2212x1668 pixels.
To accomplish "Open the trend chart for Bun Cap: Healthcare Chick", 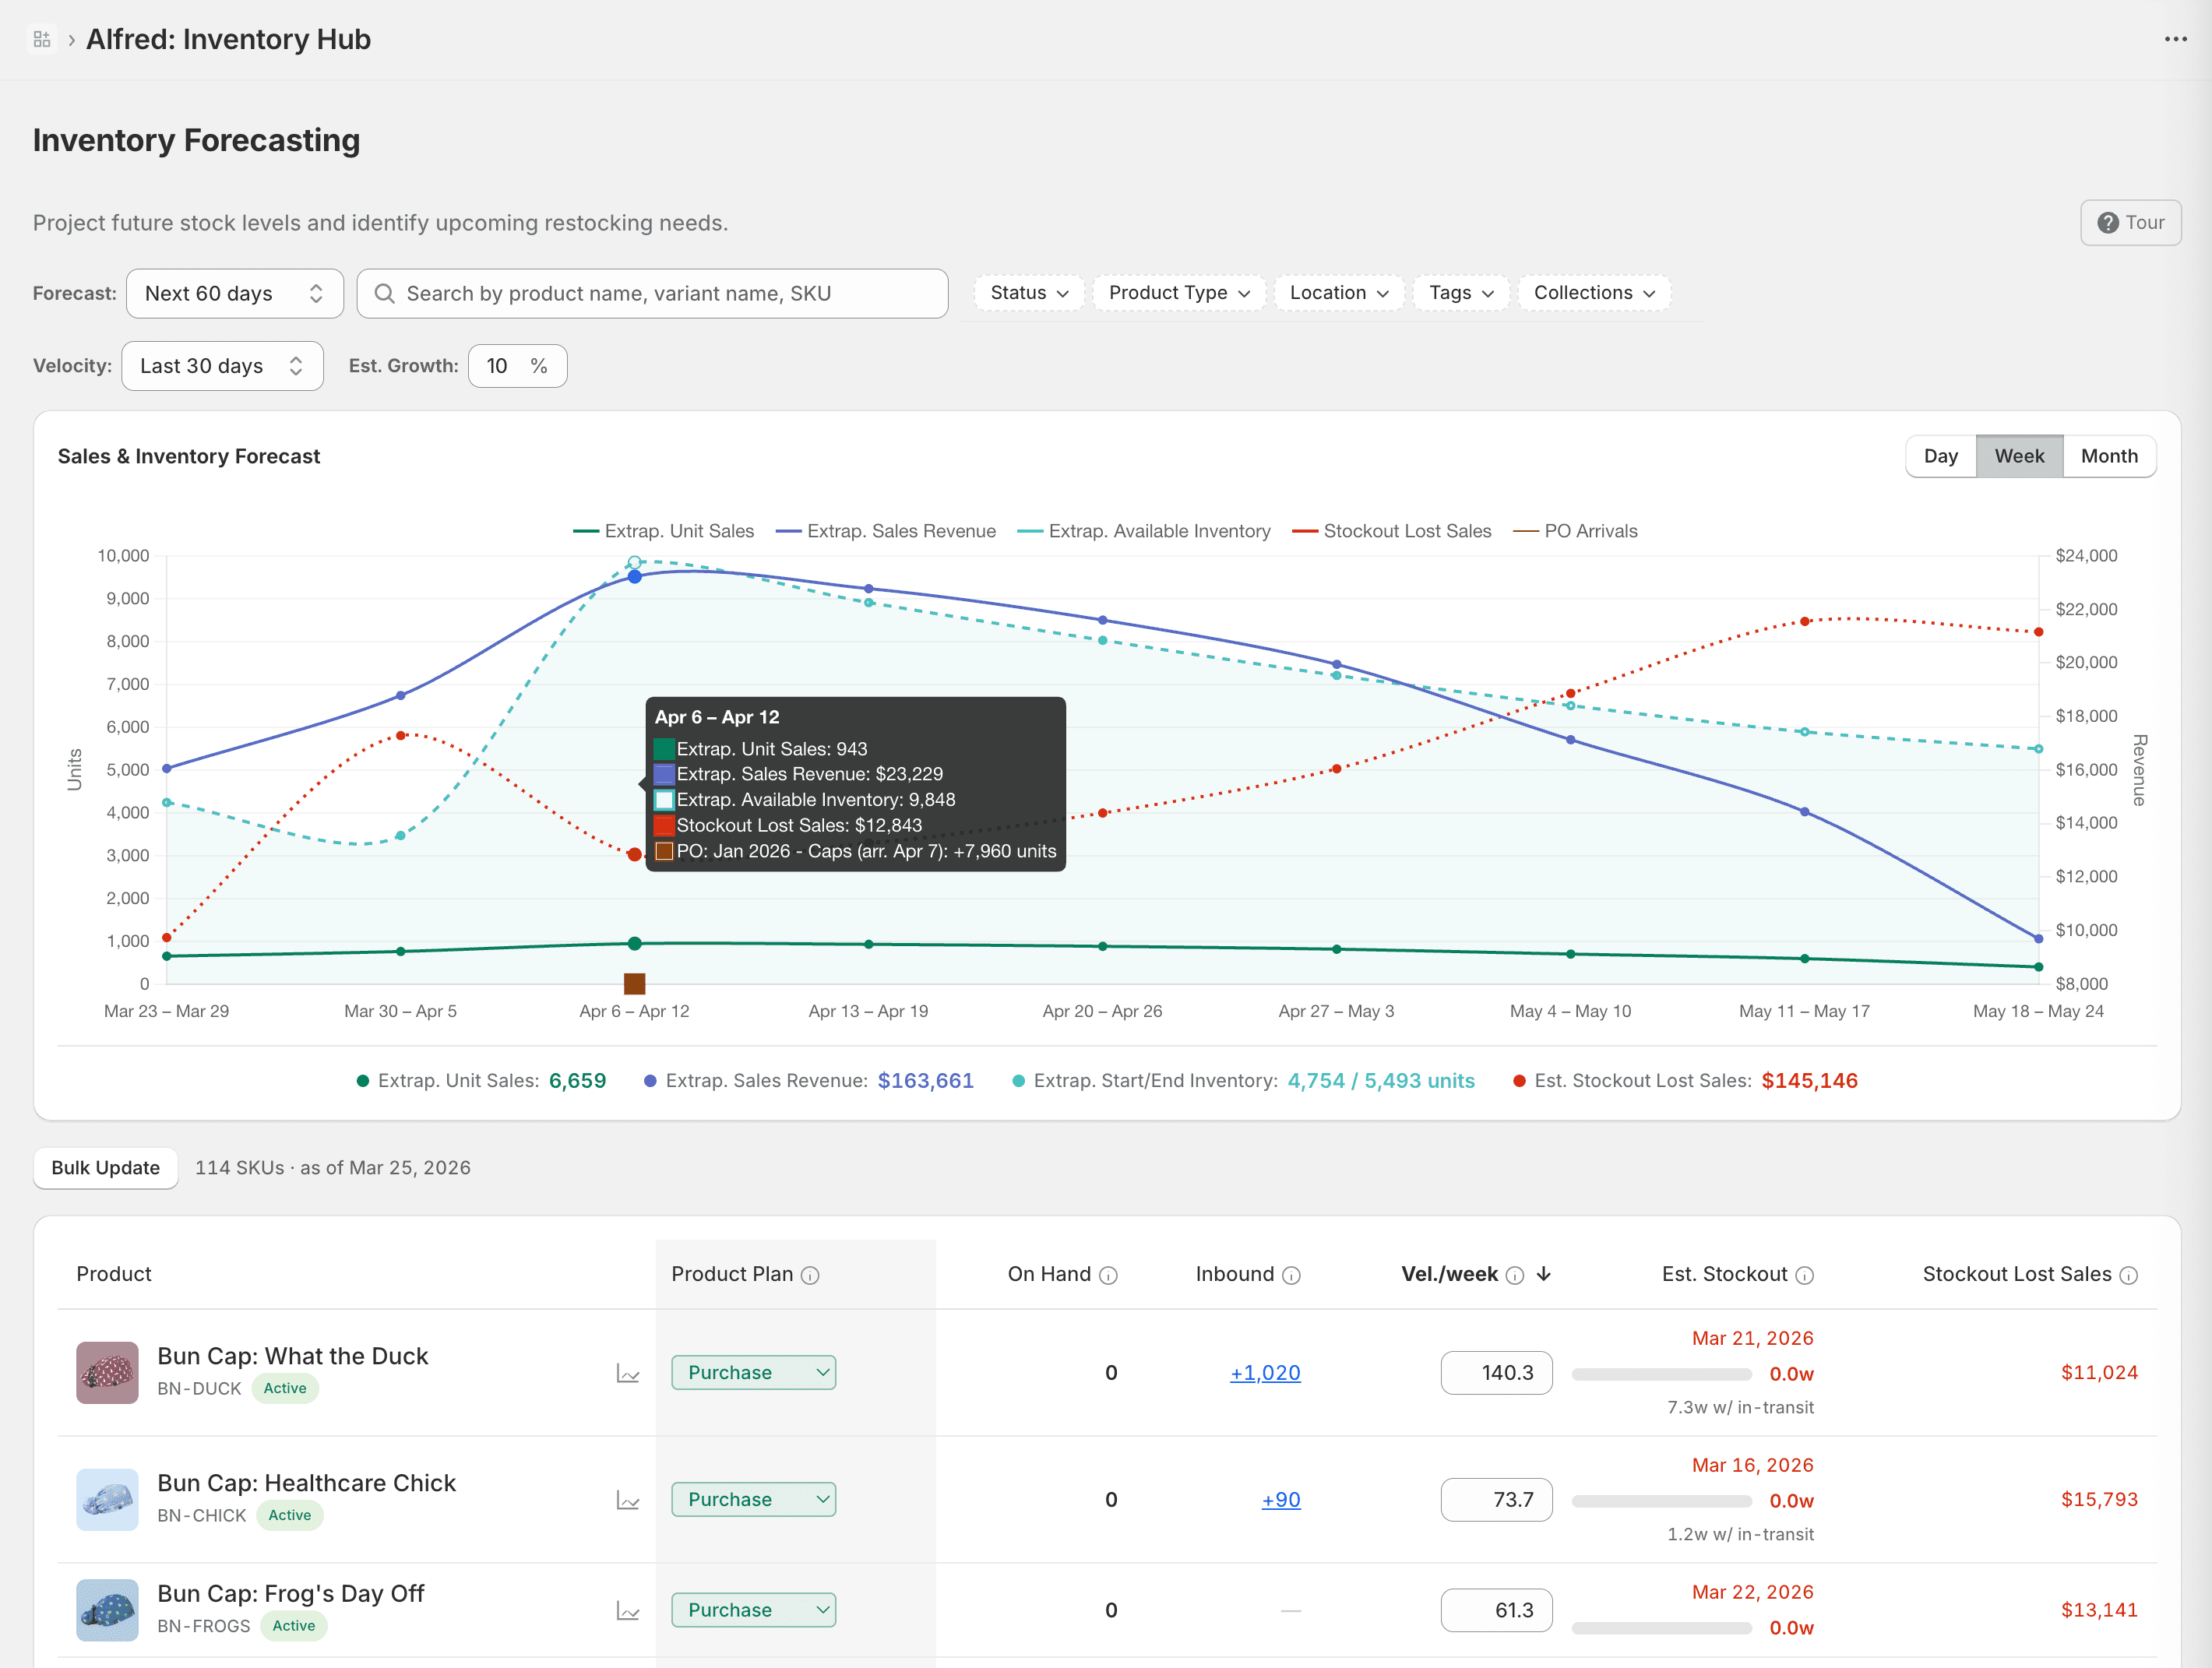I will [628, 1500].
